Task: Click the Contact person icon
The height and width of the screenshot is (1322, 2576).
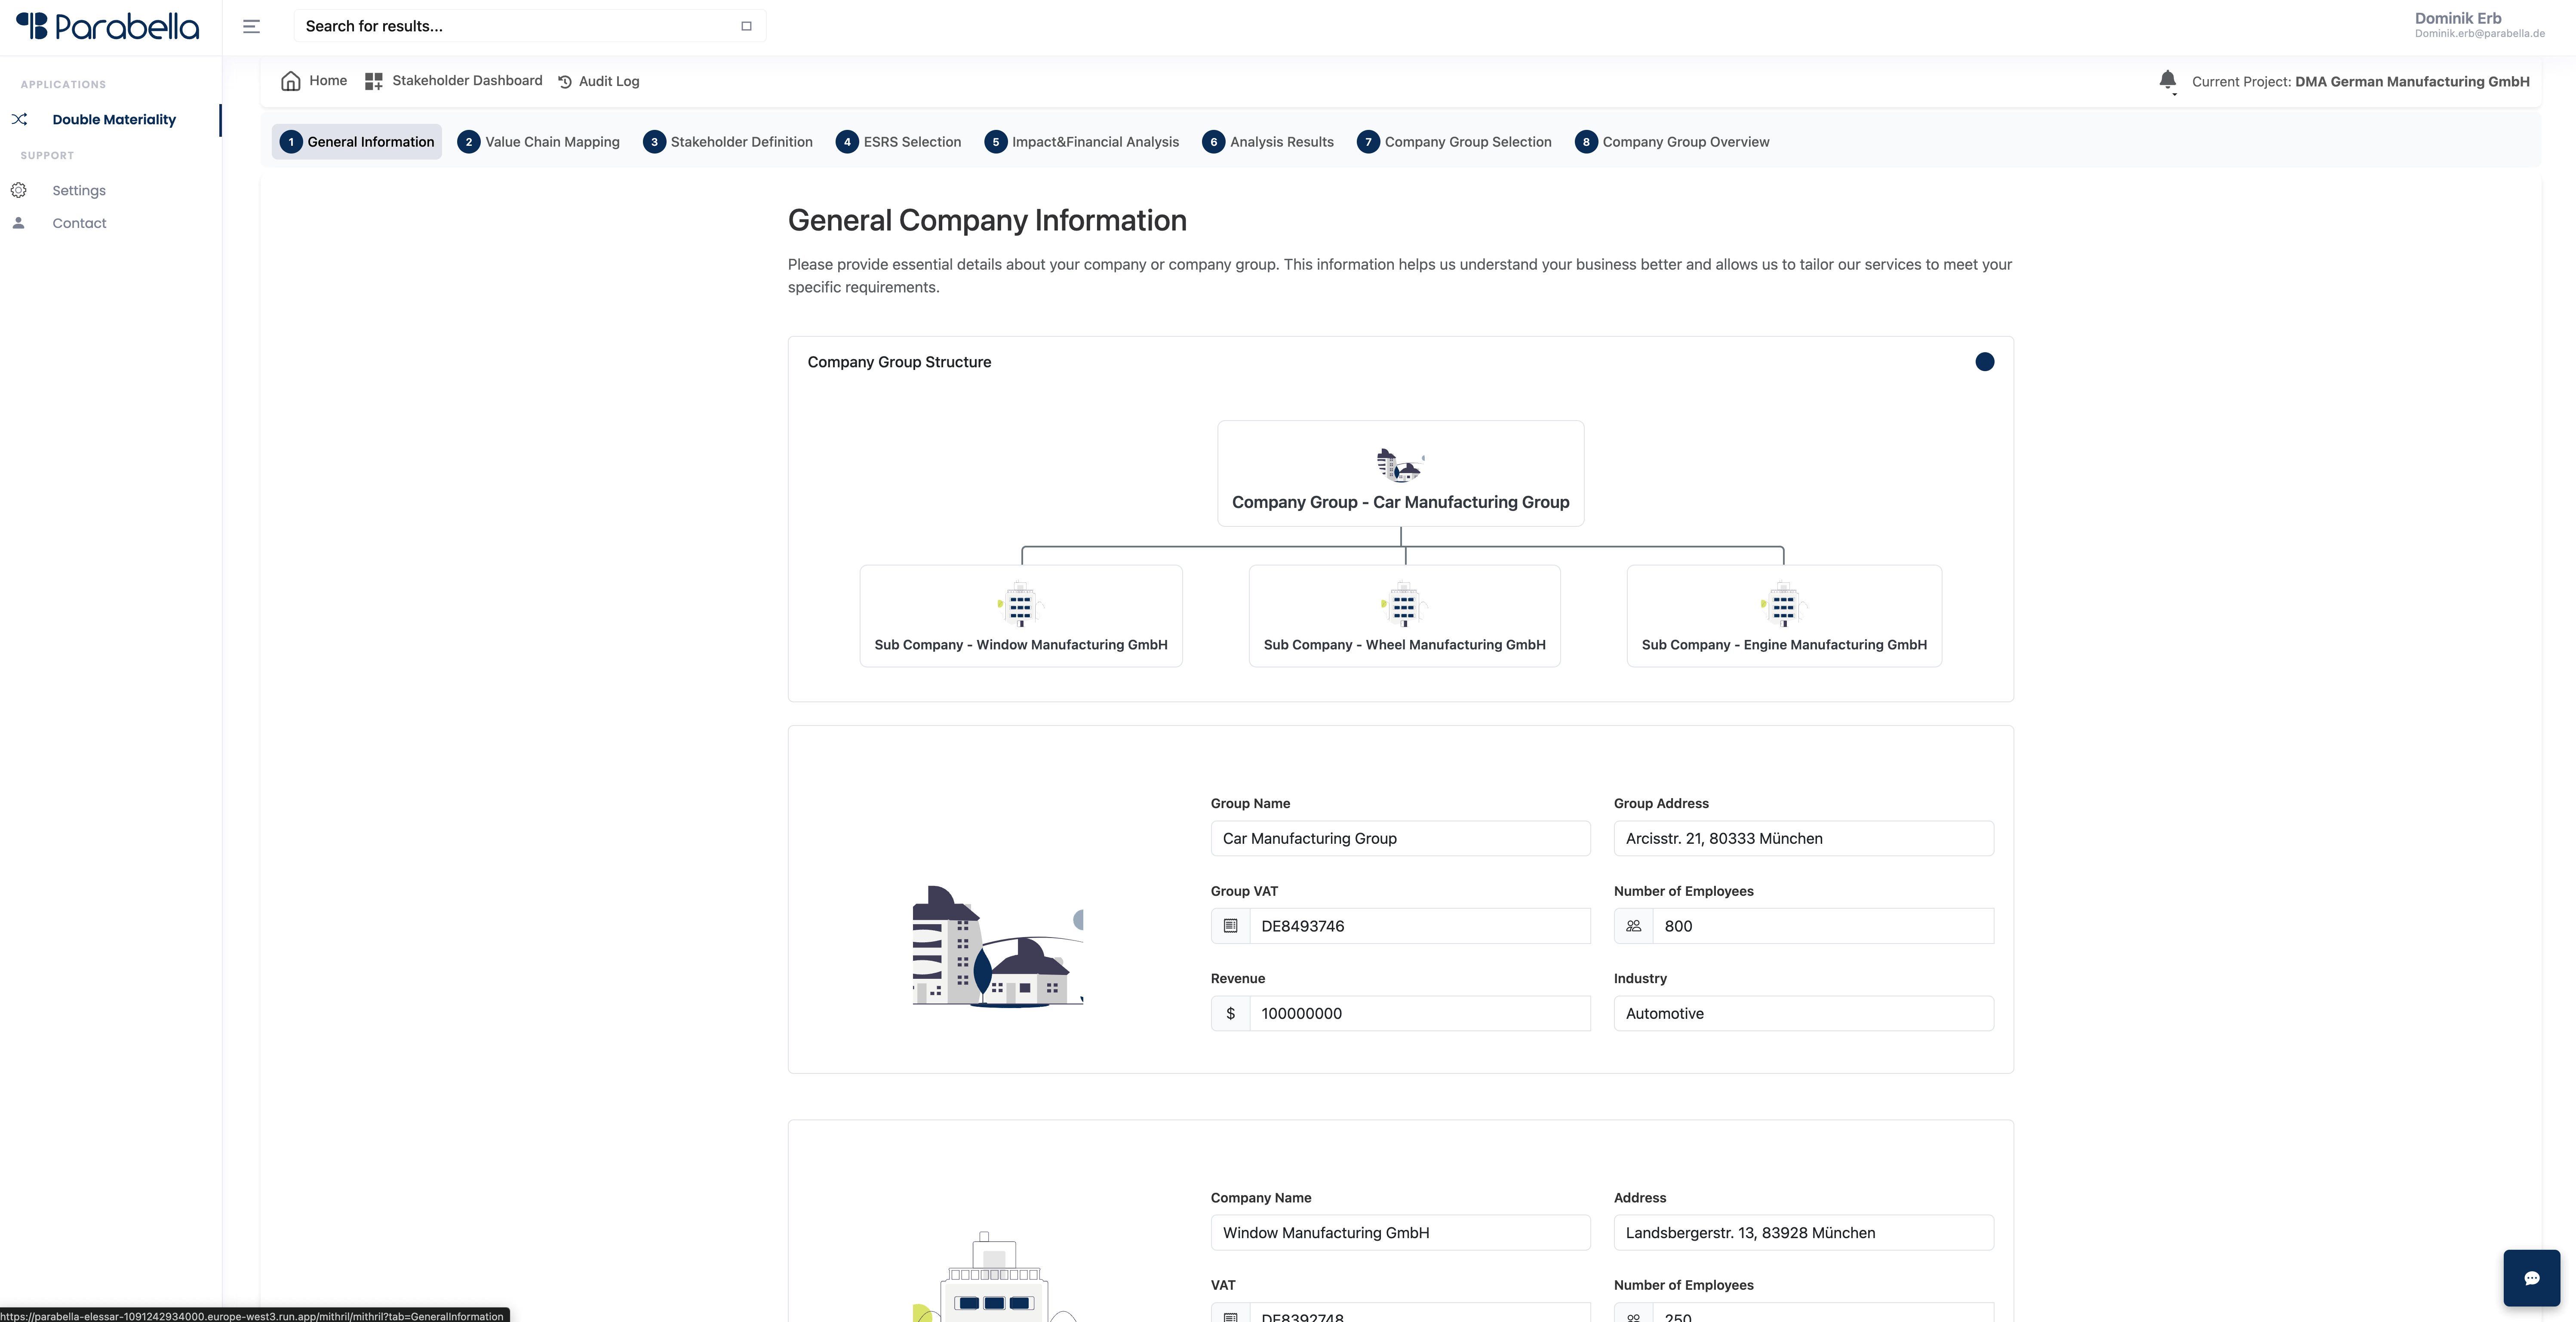Action: coord(19,223)
